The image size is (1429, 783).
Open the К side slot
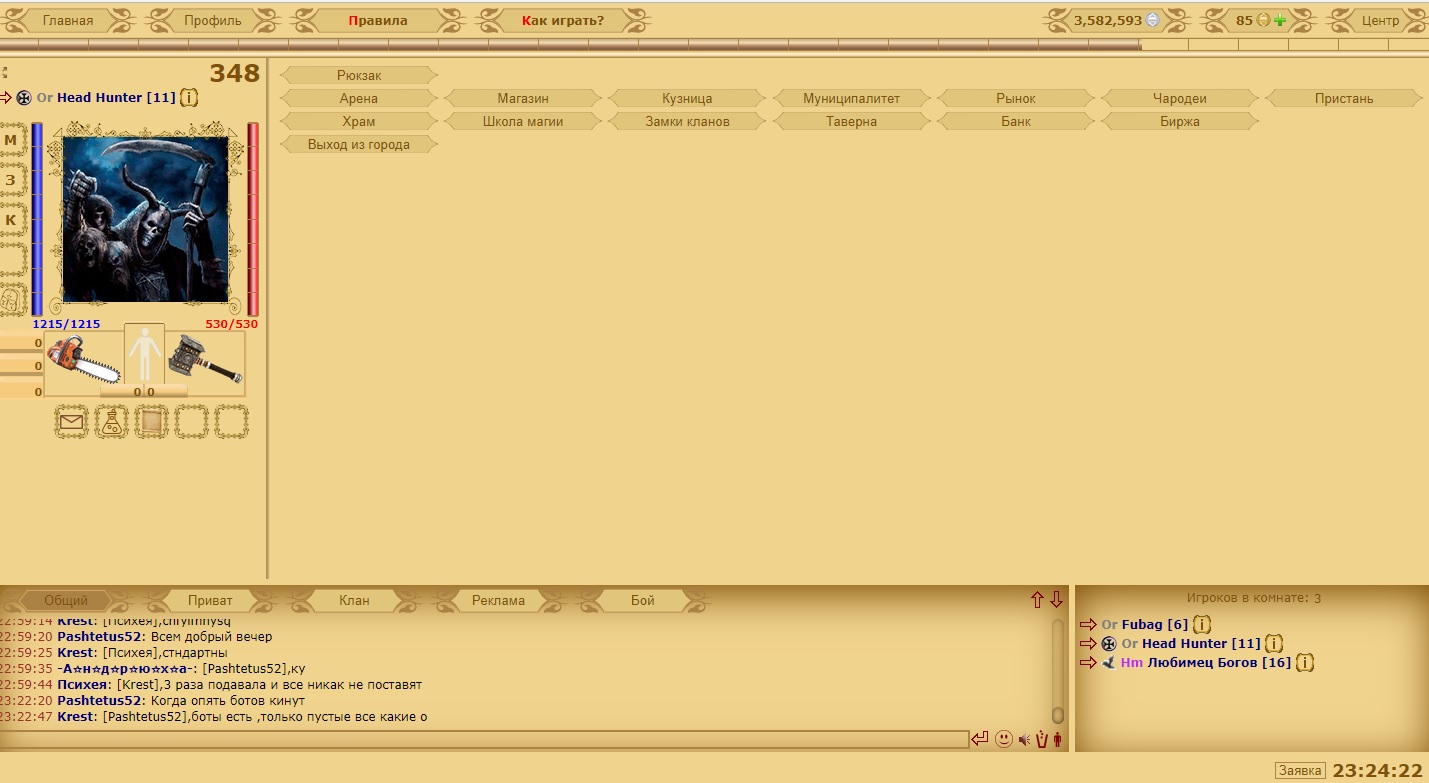tap(11, 220)
